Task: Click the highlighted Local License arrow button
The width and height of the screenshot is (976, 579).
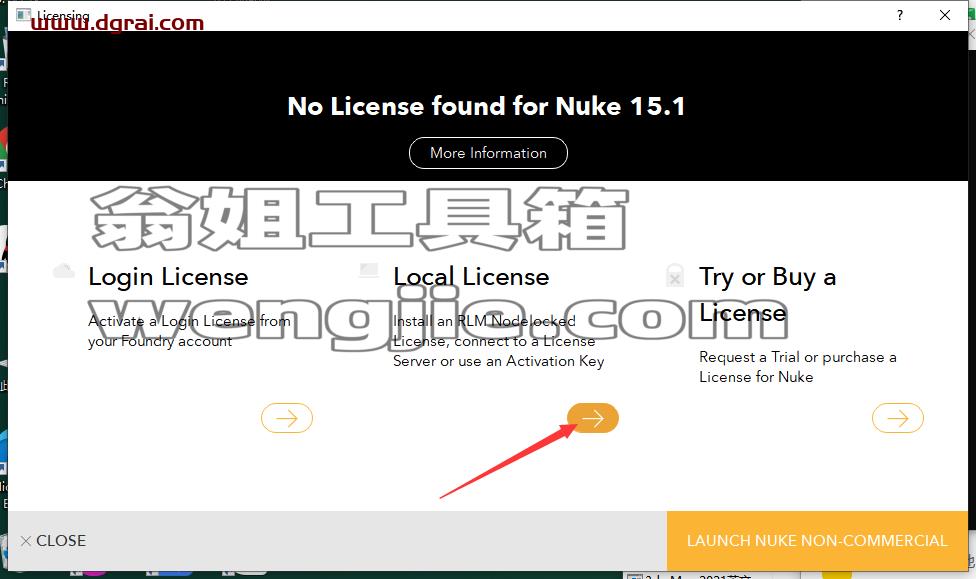Action: pyautogui.click(x=593, y=418)
